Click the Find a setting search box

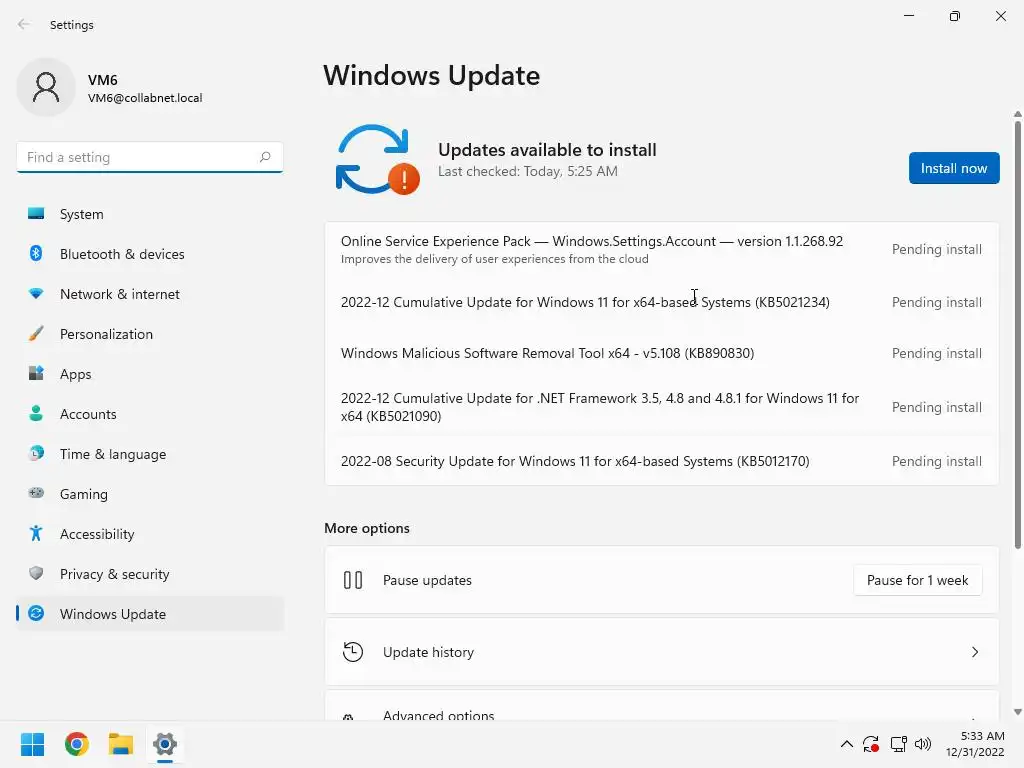[x=150, y=157]
